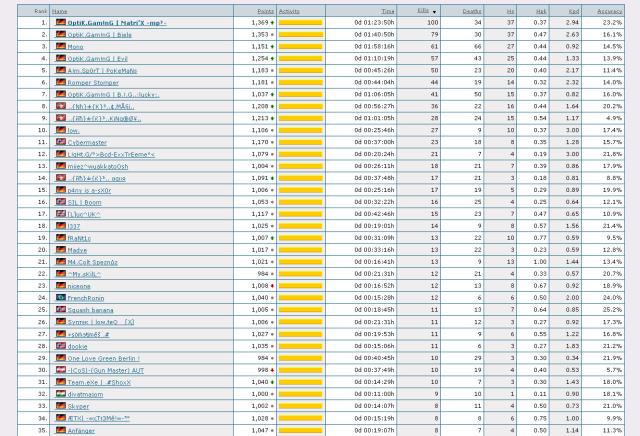The image size is (640, 436).
Task: Click the Kills sort arrow indicator
Action: (x=434, y=10)
